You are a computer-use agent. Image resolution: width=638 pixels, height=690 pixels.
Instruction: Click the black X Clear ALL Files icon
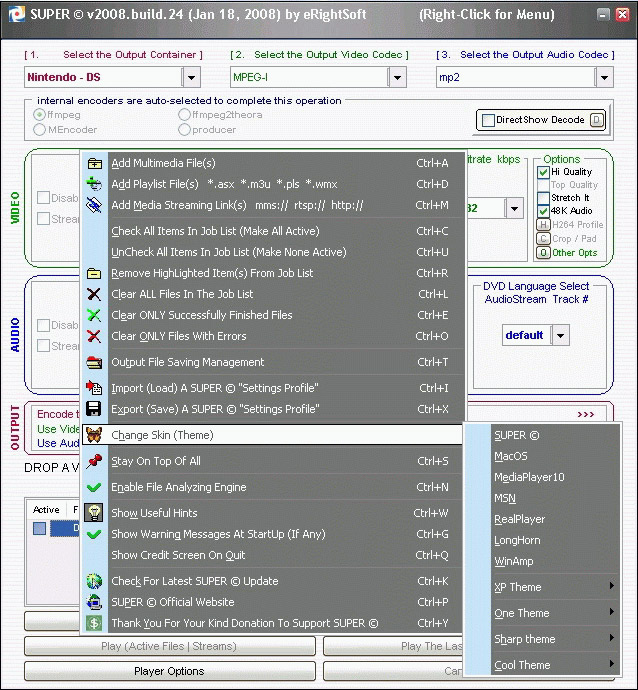click(94, 294)
